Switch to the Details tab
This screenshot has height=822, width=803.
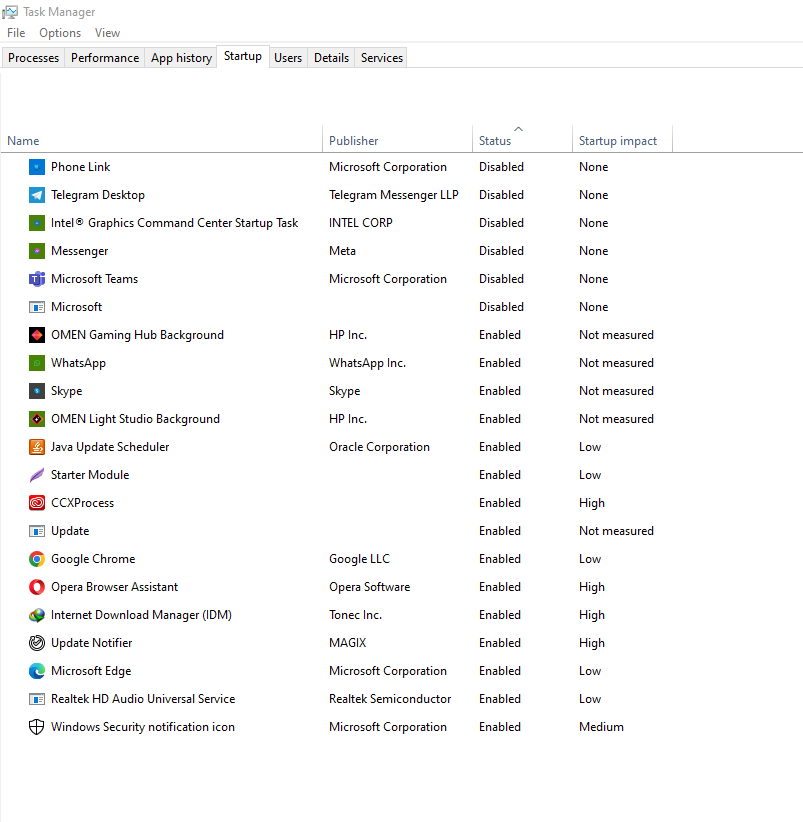[x=331, y=58]
